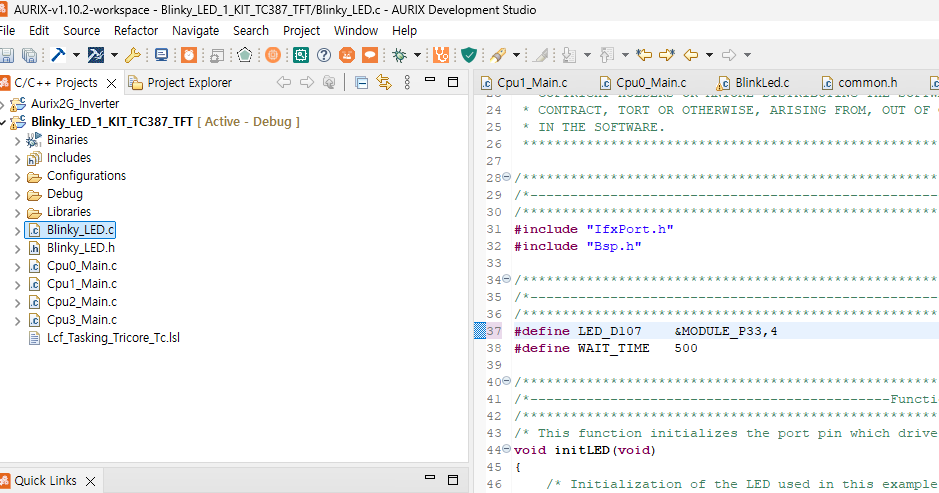Screen dimensions: 939x493
Task: Collapse all in C/C++ Projects view
Action: click(x=361, y=83)
